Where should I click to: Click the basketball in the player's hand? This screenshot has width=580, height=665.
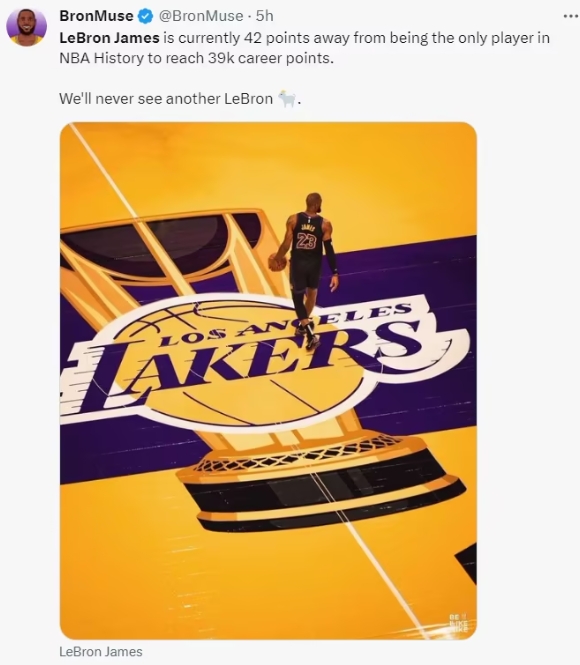278,262
